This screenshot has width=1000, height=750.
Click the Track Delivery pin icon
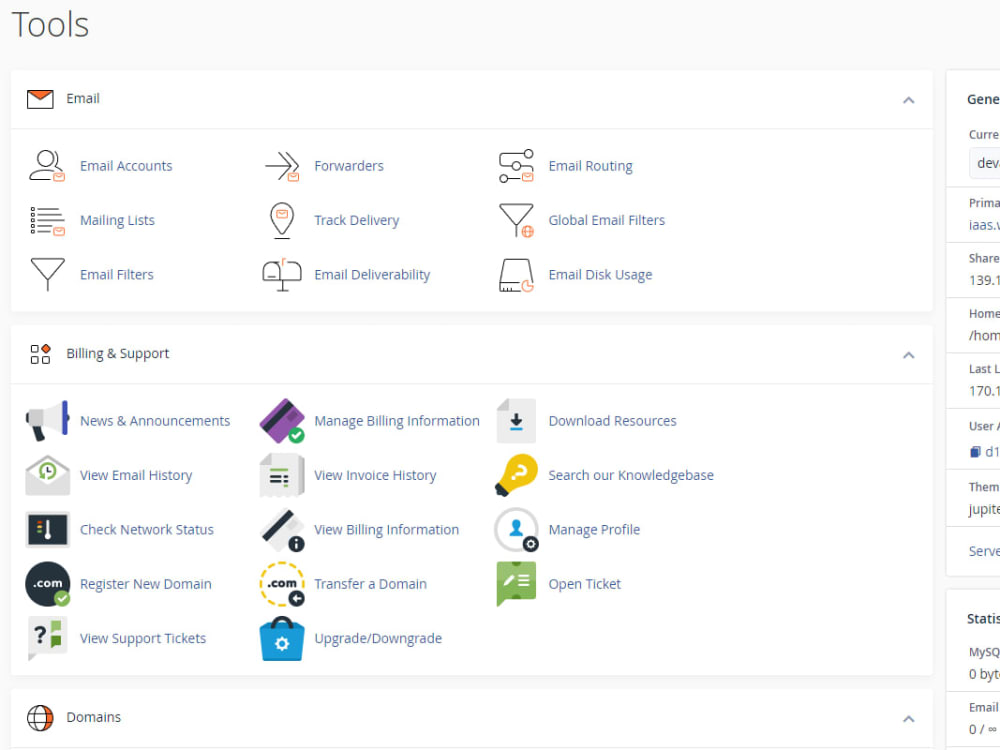tap(282, 221)
